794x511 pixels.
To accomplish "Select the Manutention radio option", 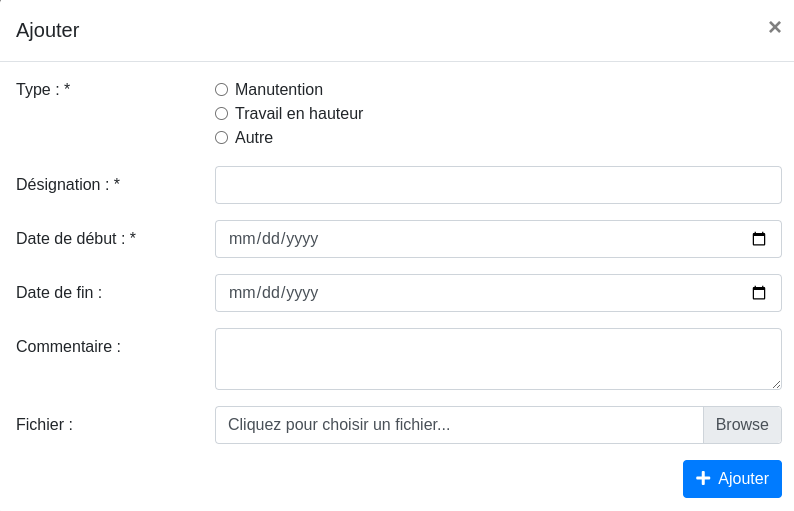I will click(x=222, y=90).
